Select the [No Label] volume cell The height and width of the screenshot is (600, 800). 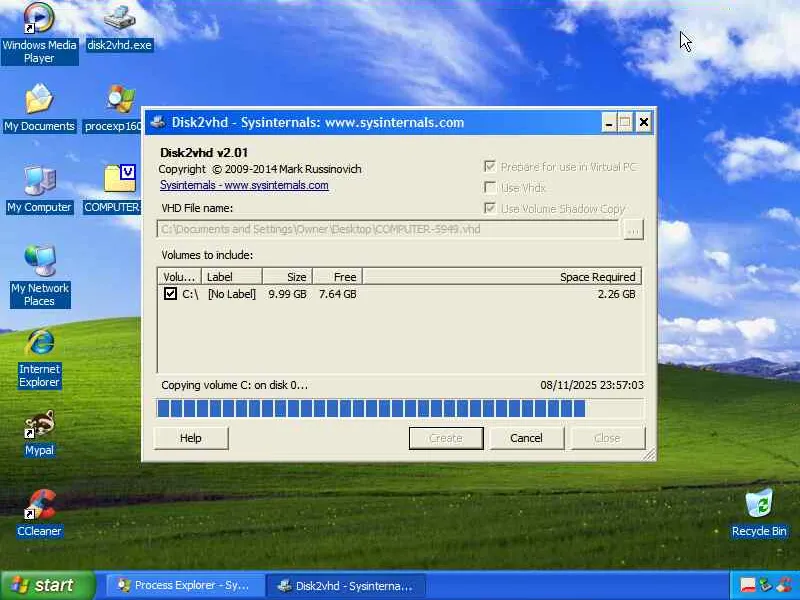(232, 294)
